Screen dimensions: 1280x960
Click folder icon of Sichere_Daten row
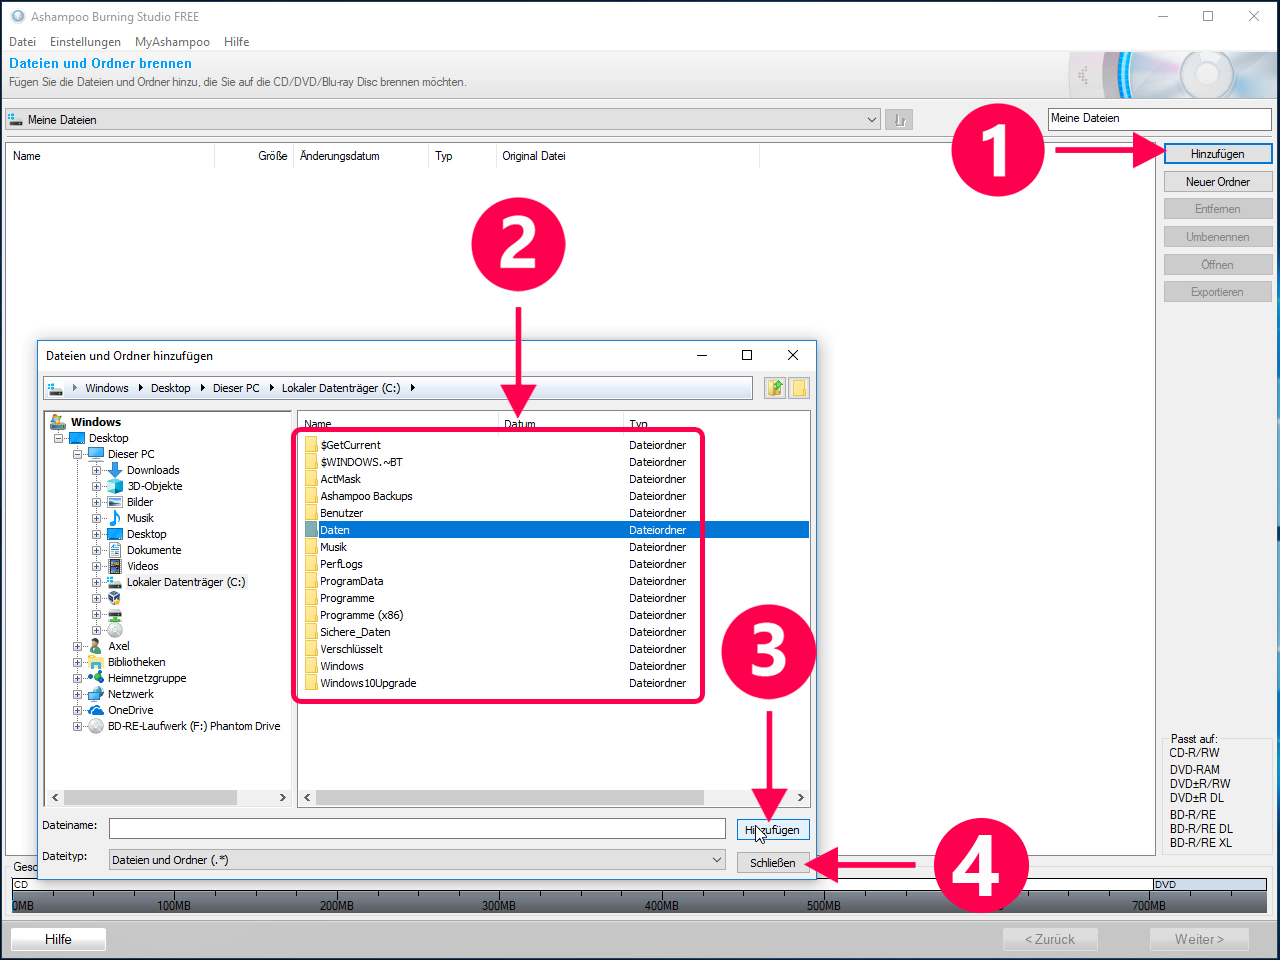311,632
